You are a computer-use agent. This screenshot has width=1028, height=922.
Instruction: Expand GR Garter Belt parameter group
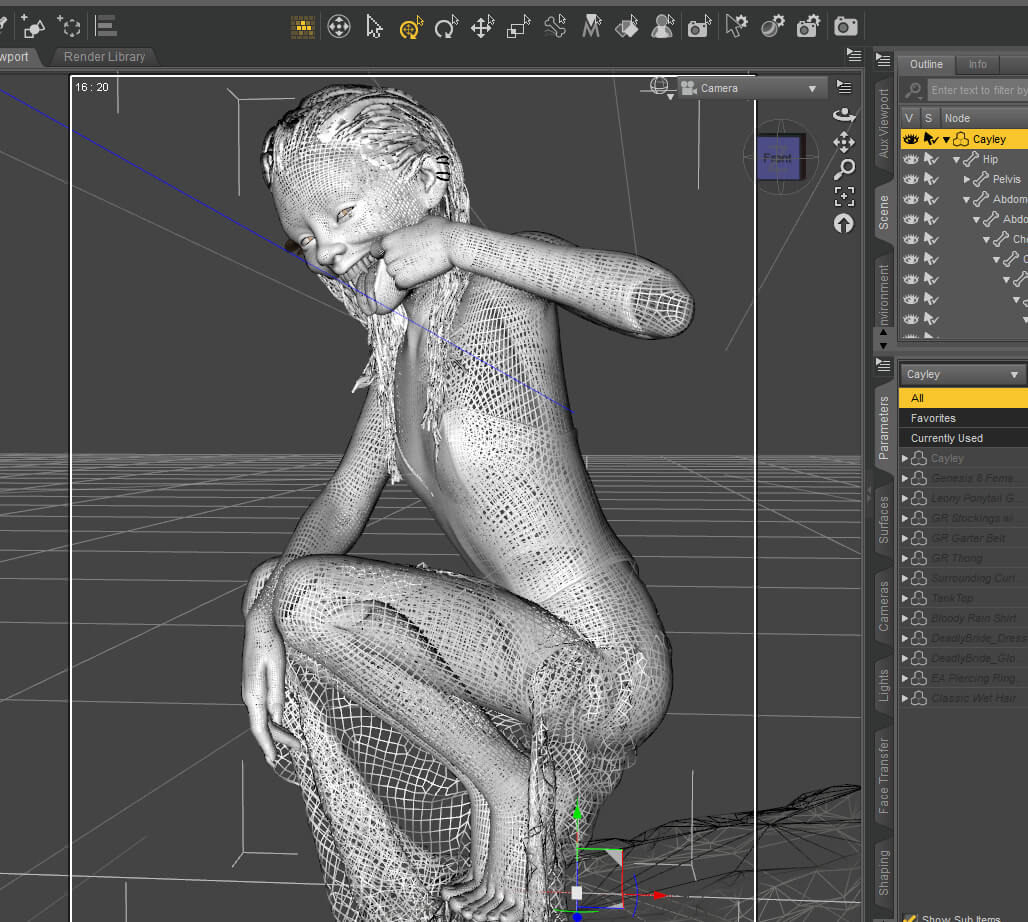pyautogui.click(x=905, y=538)
